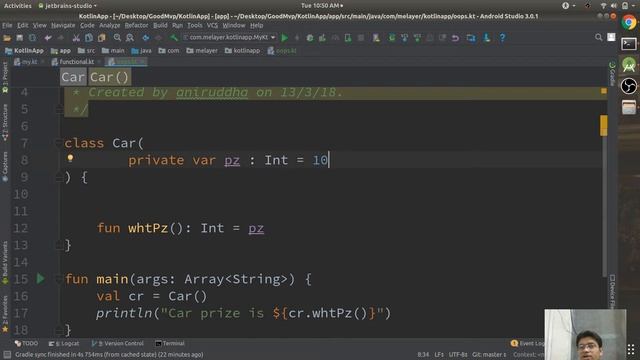This screenshot has width=640, height=360.
Task: Toggle the Structure tool window
Action: tap(5, 123)
